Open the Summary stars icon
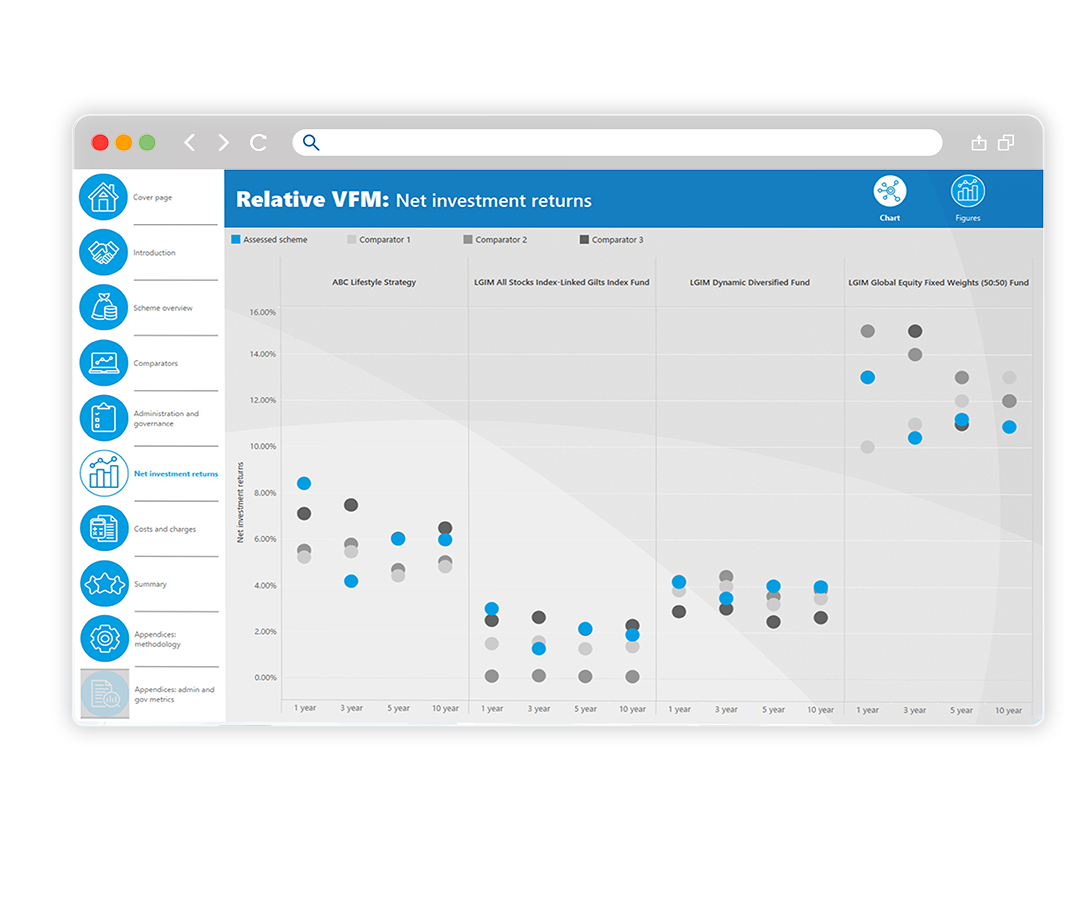Image resolution: width=1077 pixels, height=906 pixels. pyautogui.click(x=103, y=584)
